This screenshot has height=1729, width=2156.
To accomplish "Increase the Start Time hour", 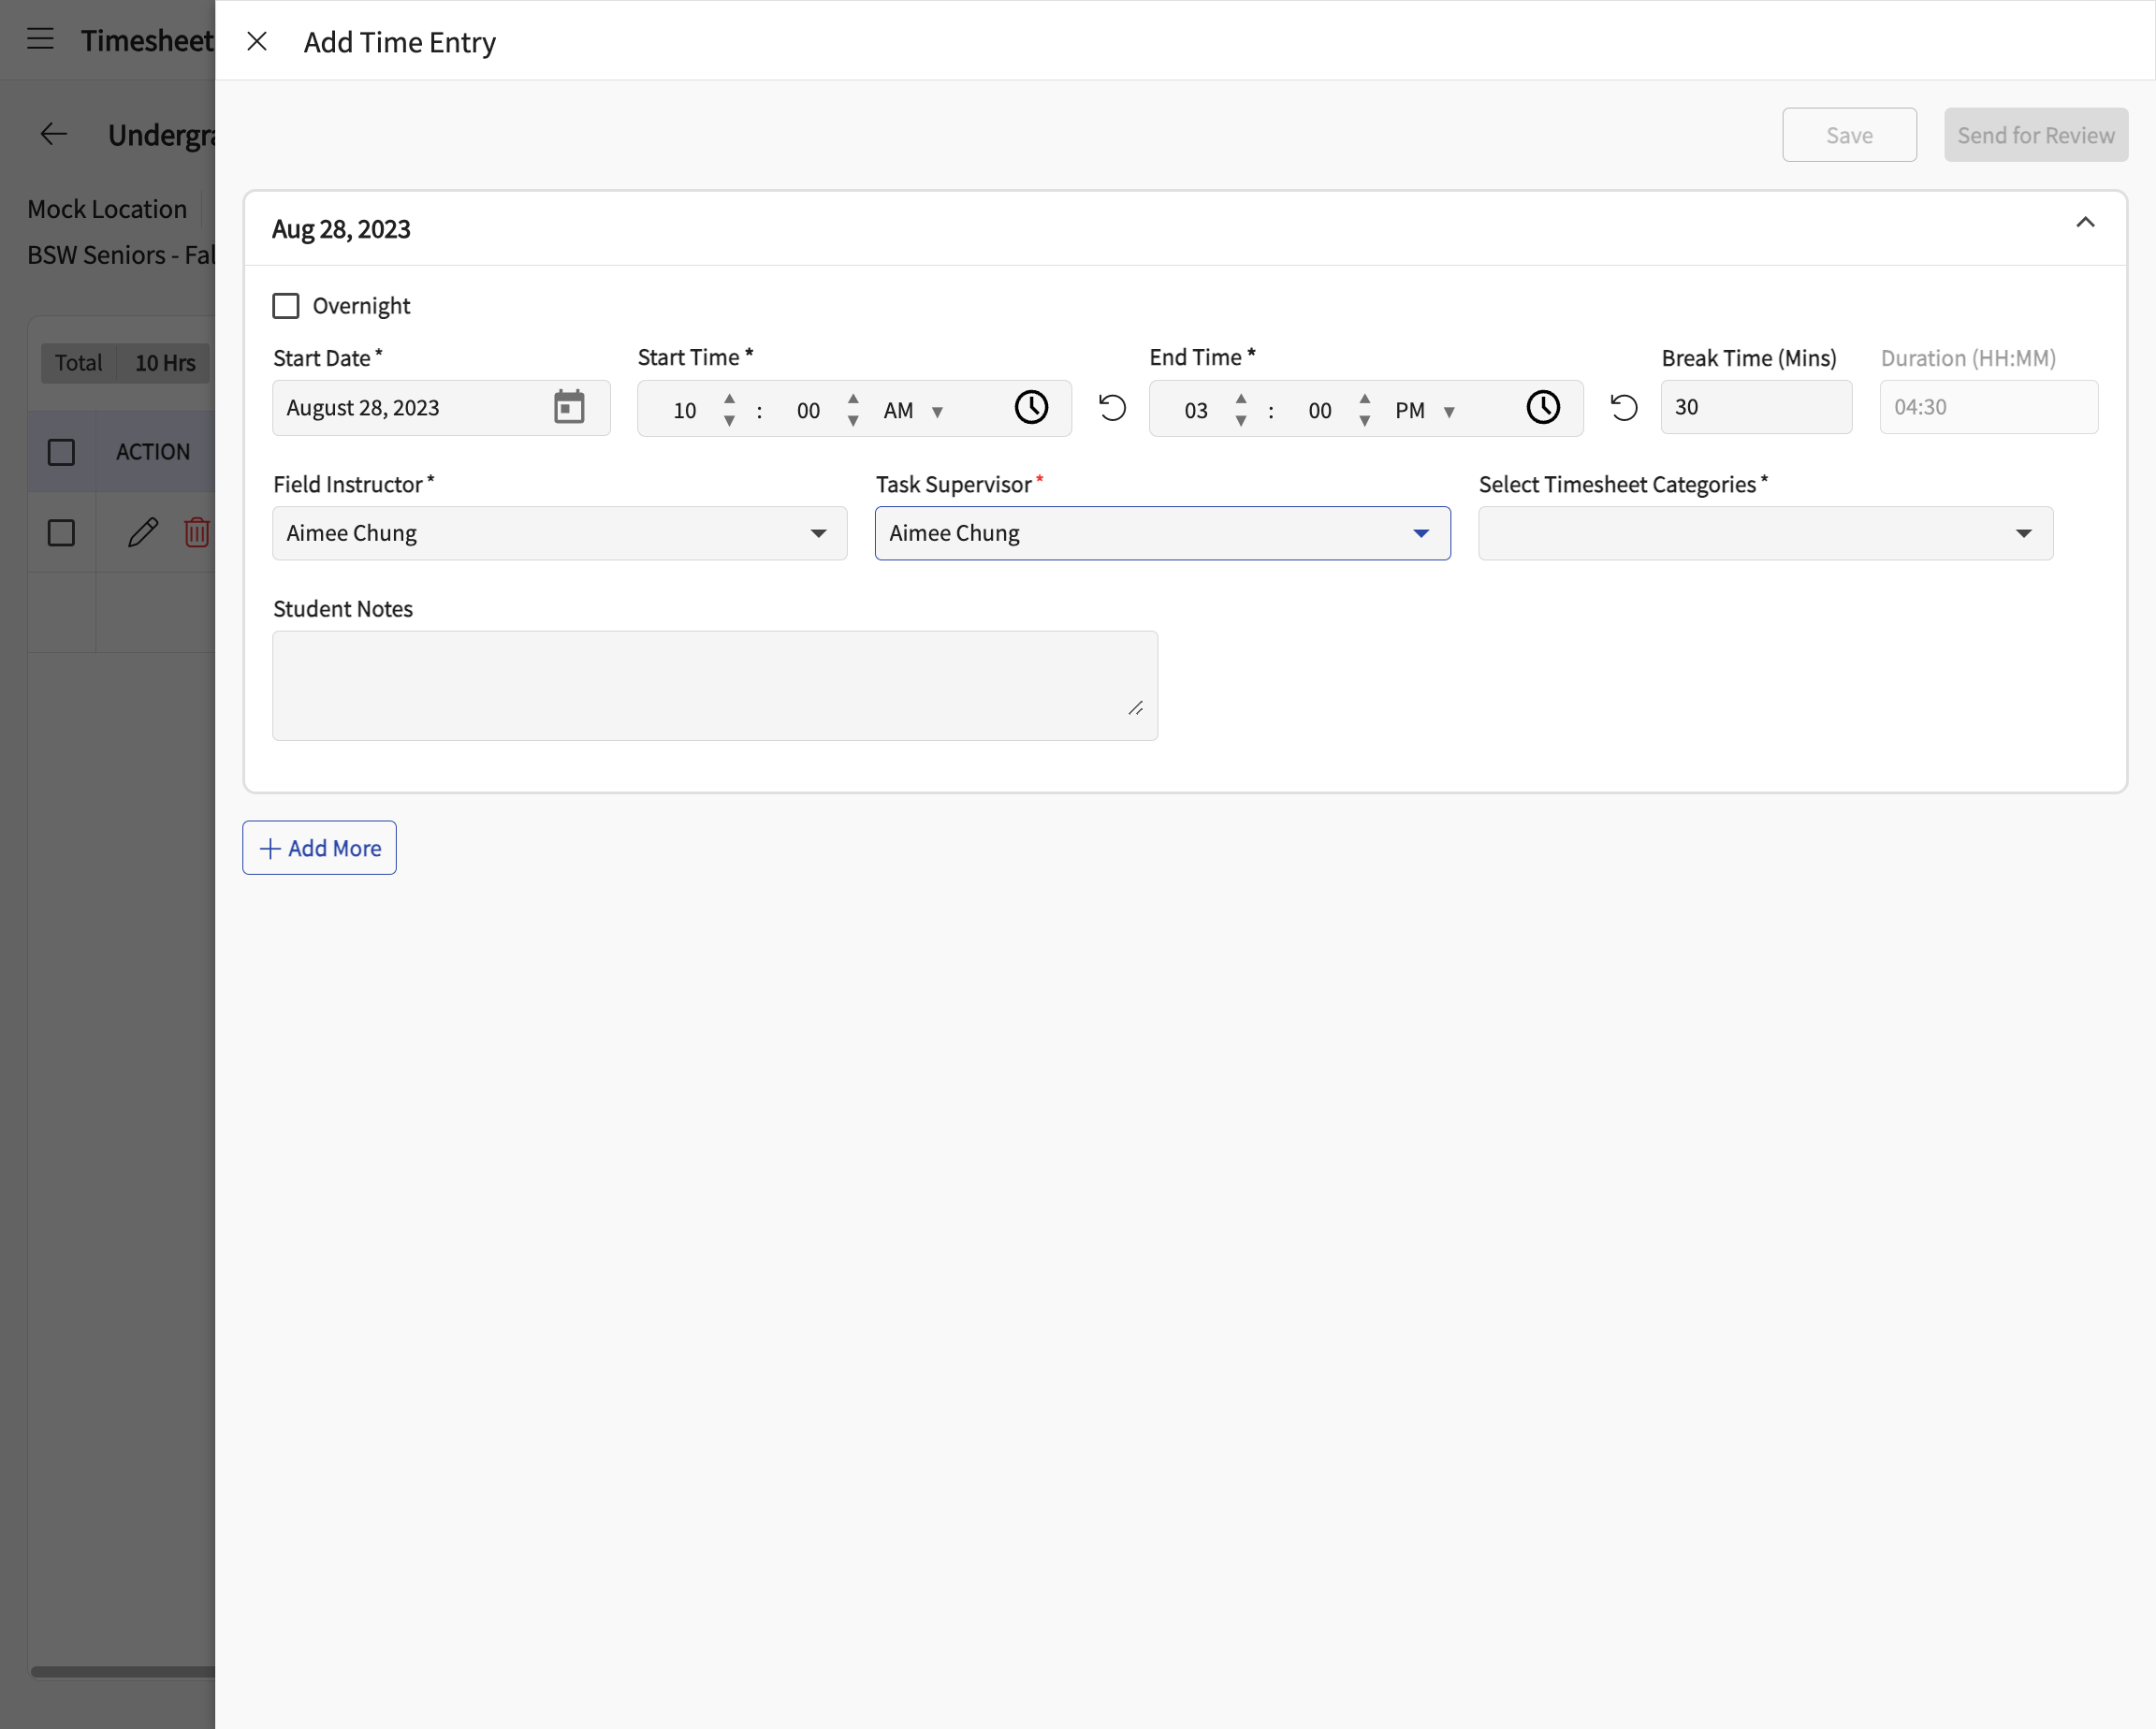I will point(729,398).
